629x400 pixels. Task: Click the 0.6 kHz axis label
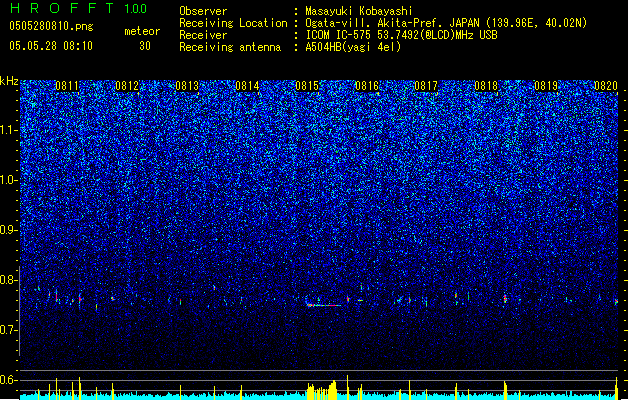(8, 380)
